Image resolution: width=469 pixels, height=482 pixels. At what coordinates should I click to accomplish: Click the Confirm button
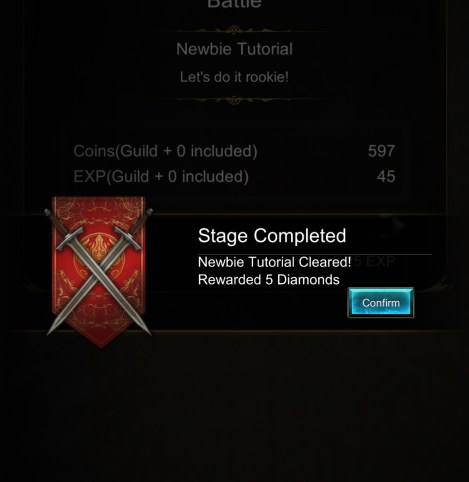coord(381,303)
